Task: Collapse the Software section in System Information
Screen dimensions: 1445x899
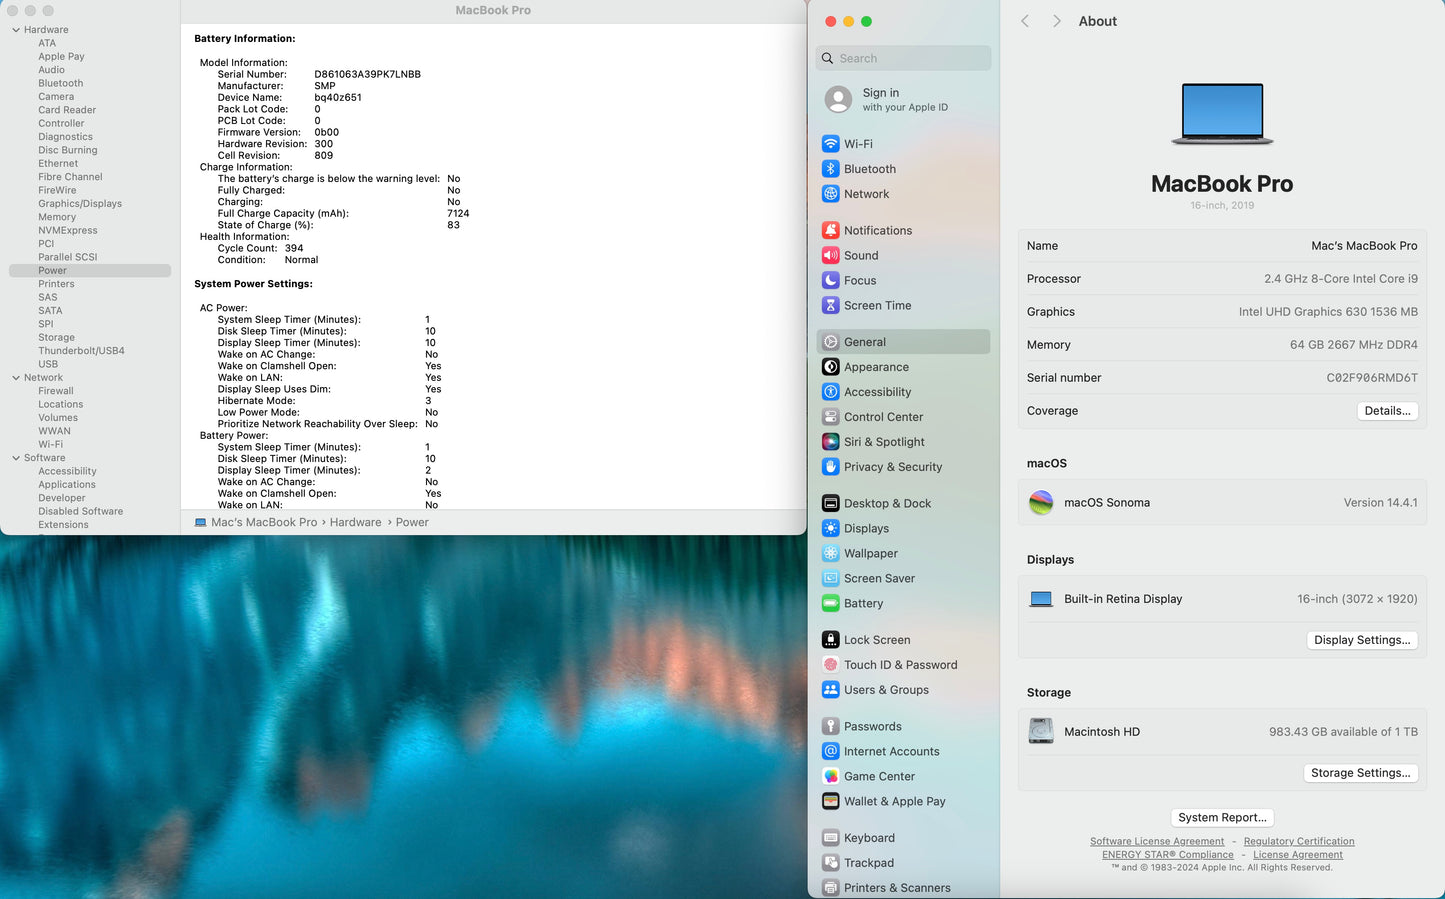Action: (x=16, y=458)
